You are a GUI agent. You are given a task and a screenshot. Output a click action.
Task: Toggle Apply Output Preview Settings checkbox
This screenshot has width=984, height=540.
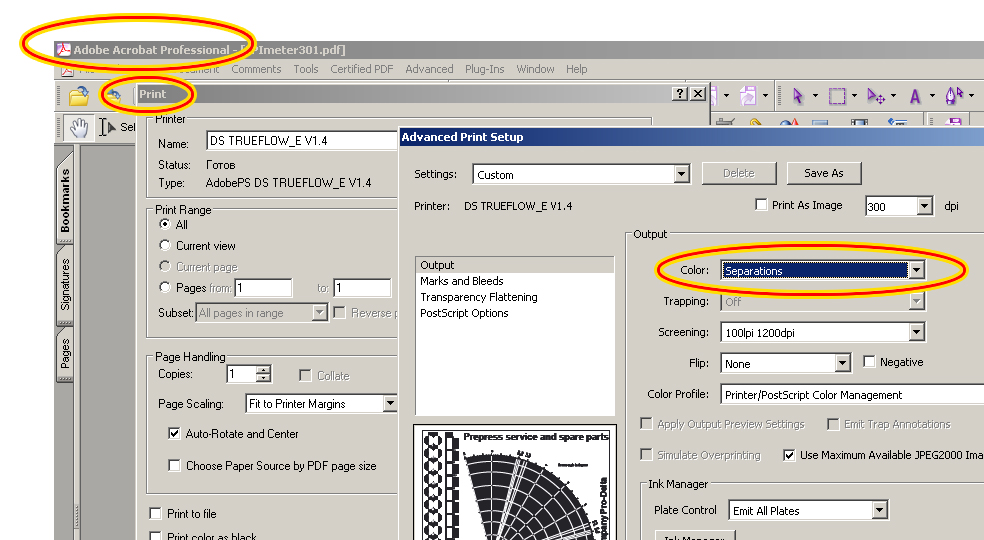click(x=646, y=423)
